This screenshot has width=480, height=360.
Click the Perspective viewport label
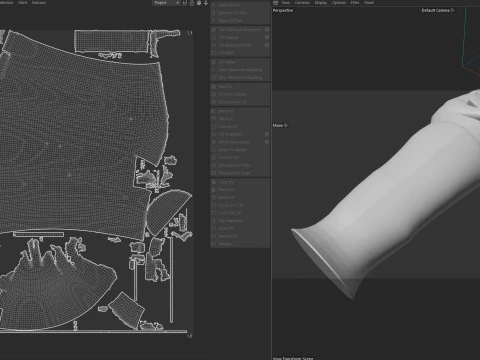283,10
